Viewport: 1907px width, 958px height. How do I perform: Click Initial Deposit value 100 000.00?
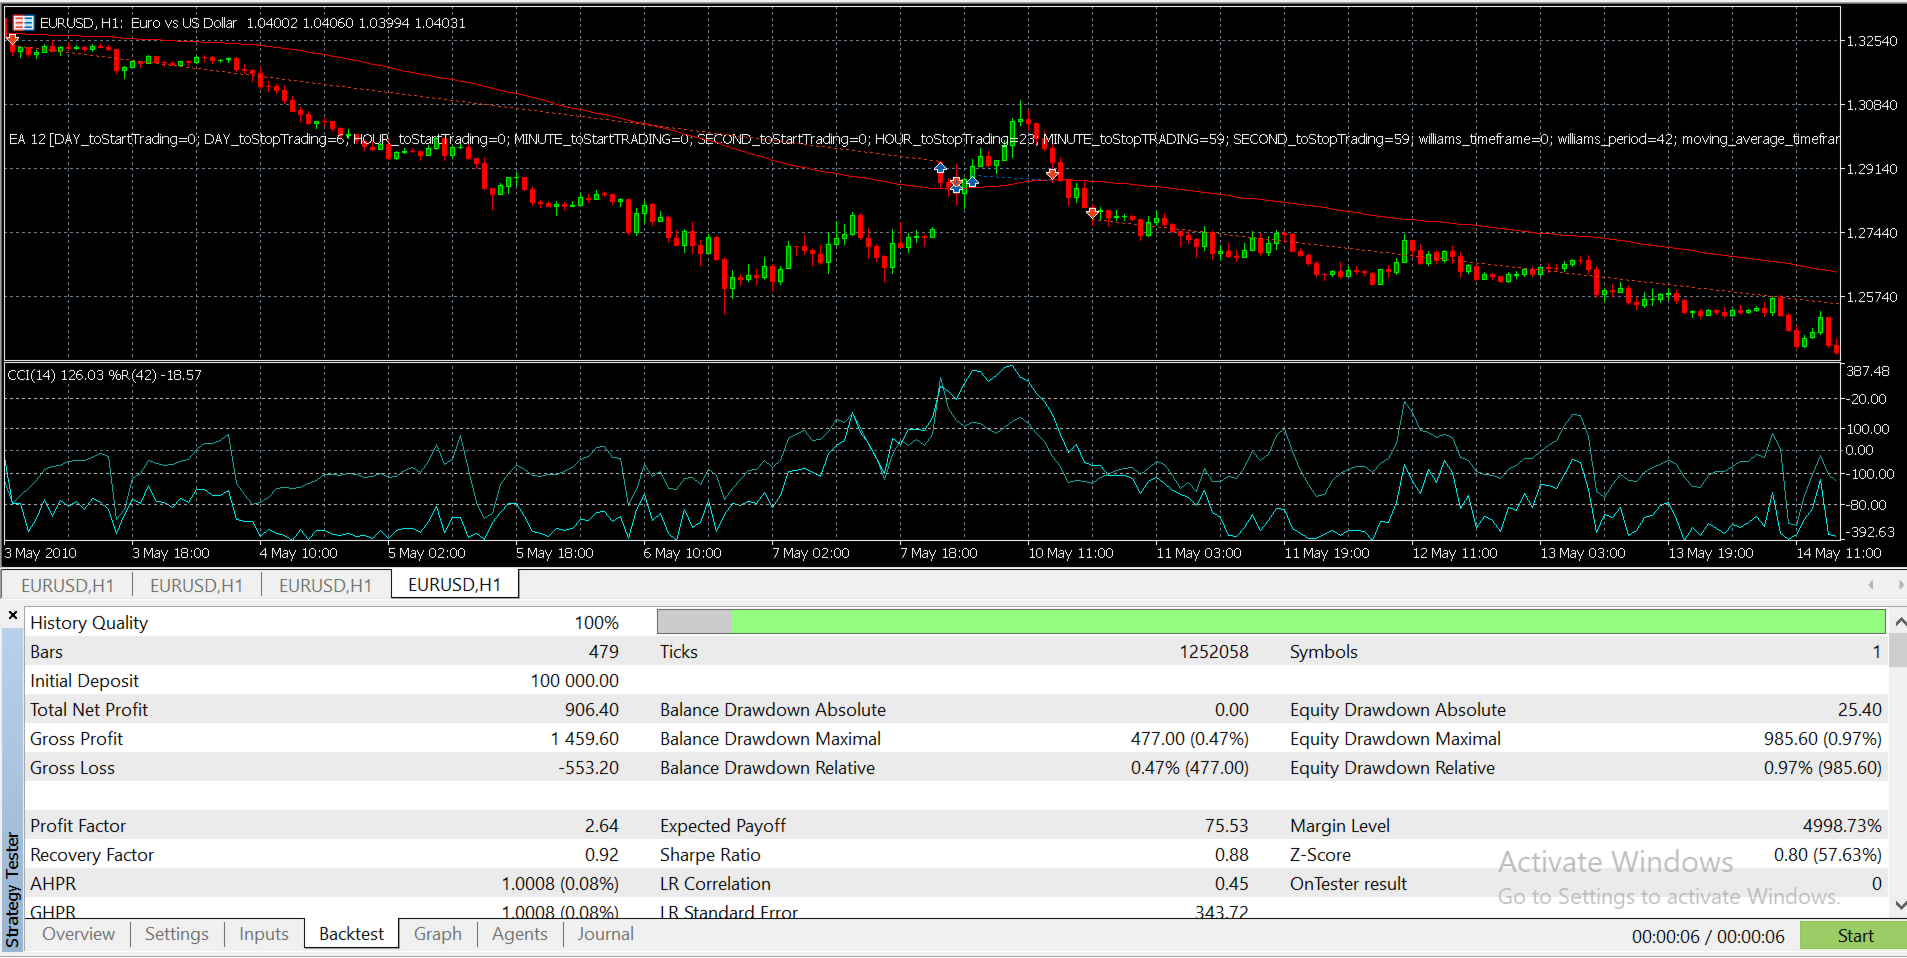(x=575, y=681)
